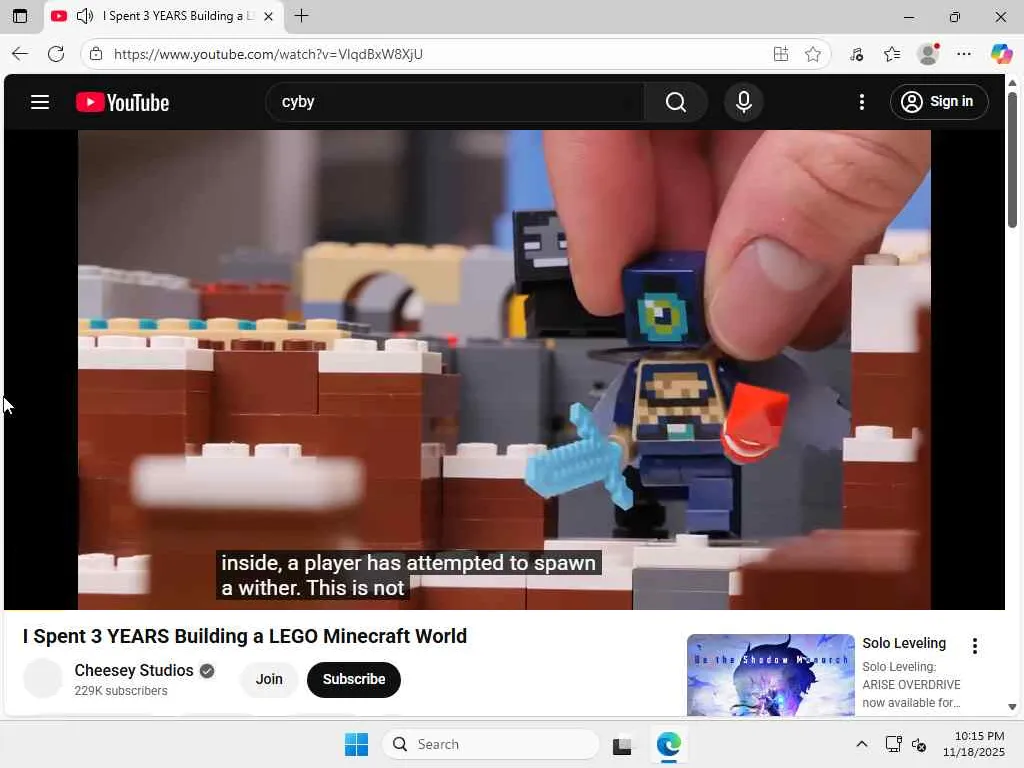Click the 'ARISE OVERDRIVE' ad description text
1024x768 pixels.
pos(911,684)
